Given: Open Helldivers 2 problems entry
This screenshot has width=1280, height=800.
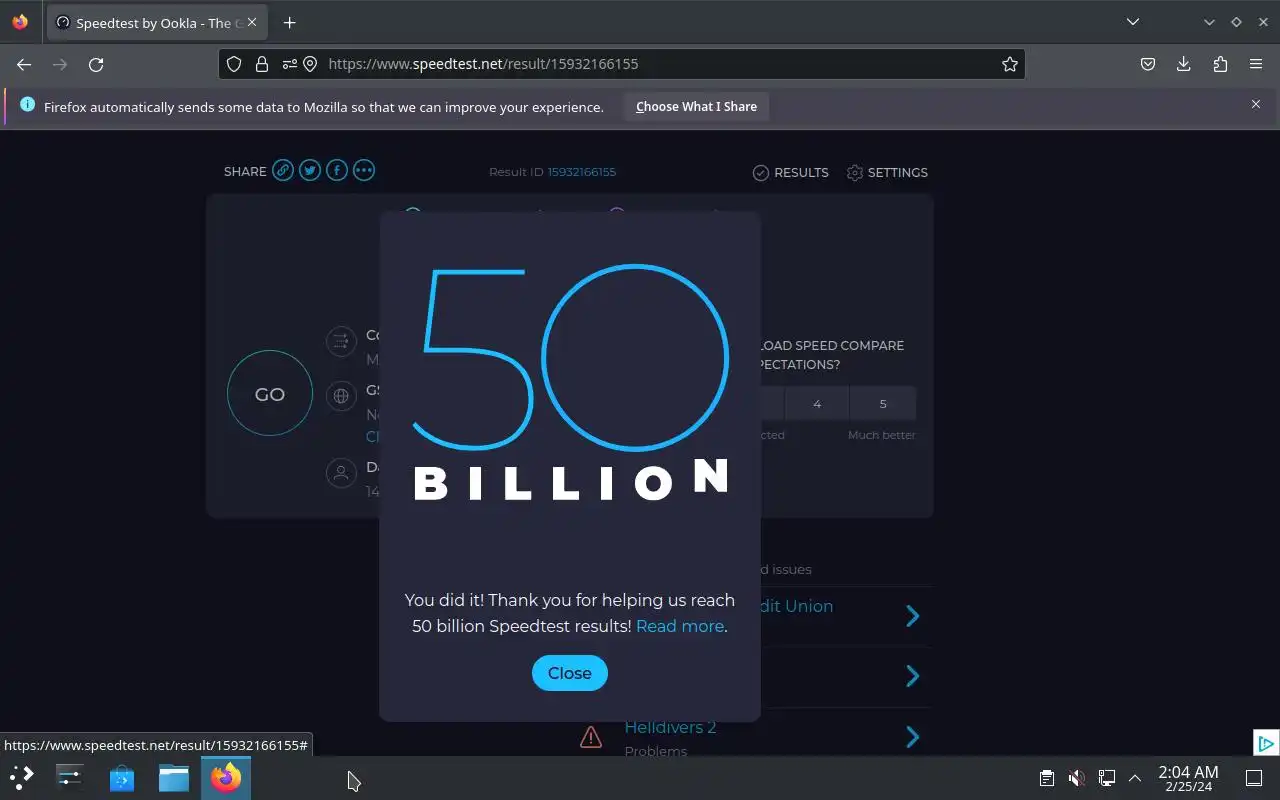Looking at the screenshot, I should pos(670,727).
